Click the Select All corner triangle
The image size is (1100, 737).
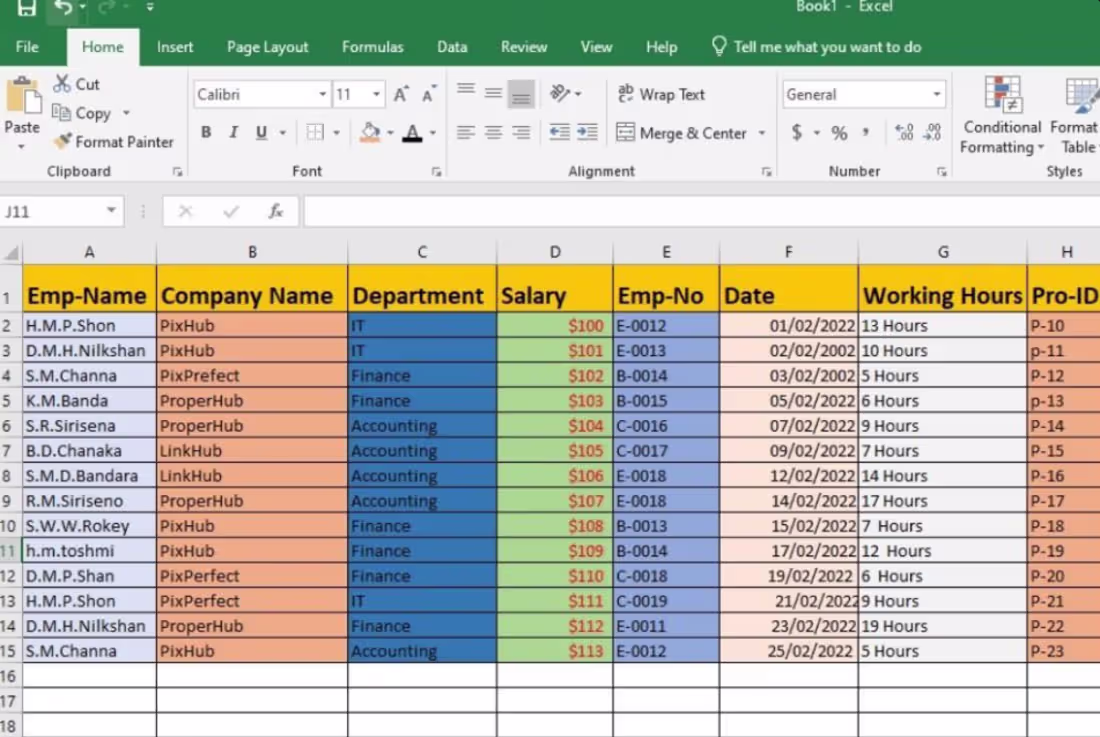pos(11,252)
